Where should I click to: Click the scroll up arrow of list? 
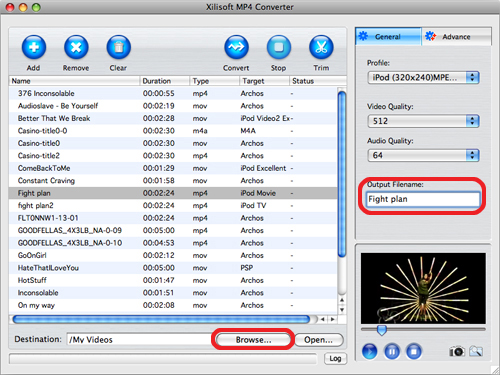tap(342, 300)
